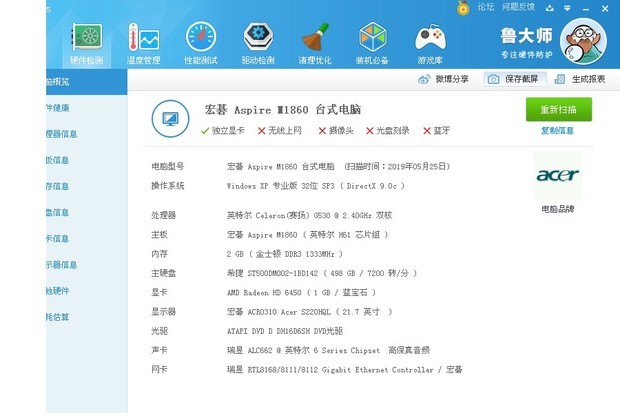This screenshot has height=413, width=620.
Task: Minimize the 鲁大师 window
Action: (586, 8)
